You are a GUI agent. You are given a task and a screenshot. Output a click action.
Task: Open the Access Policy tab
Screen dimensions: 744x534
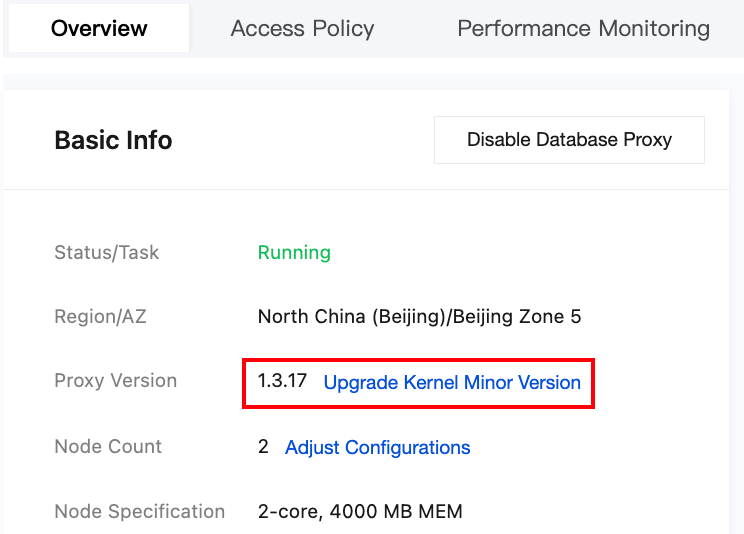pyautogui.click(x=302, y=28)
